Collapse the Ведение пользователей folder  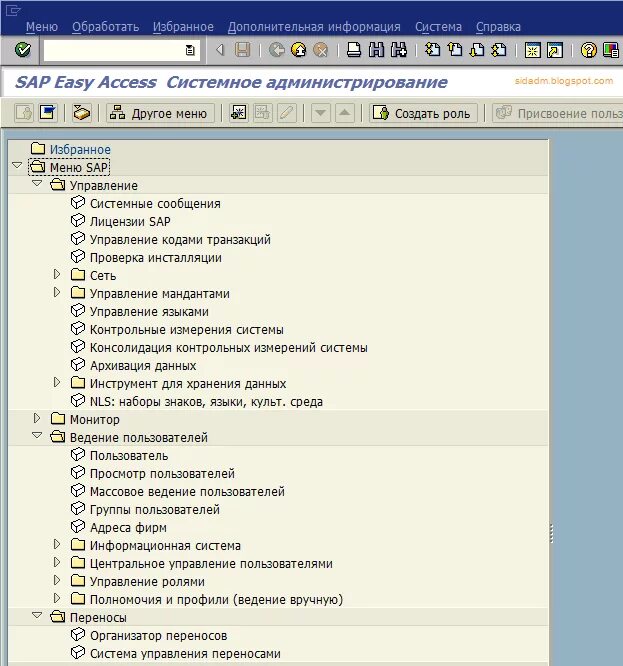37,435
